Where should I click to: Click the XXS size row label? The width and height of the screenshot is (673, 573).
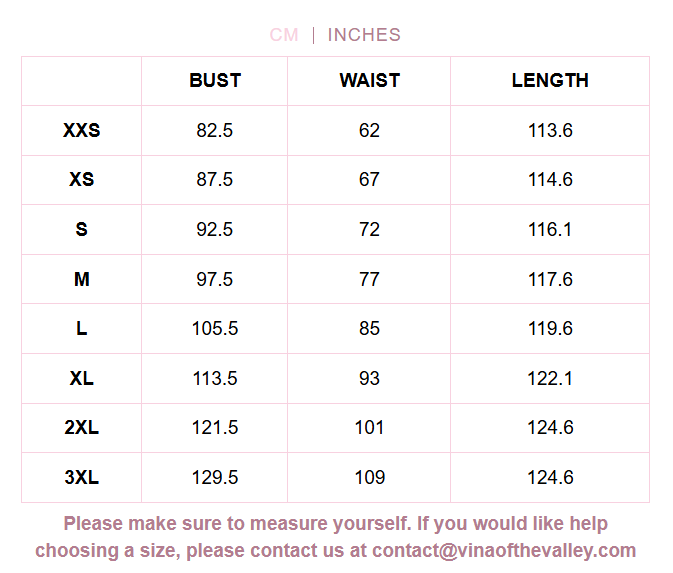(82, 131)
